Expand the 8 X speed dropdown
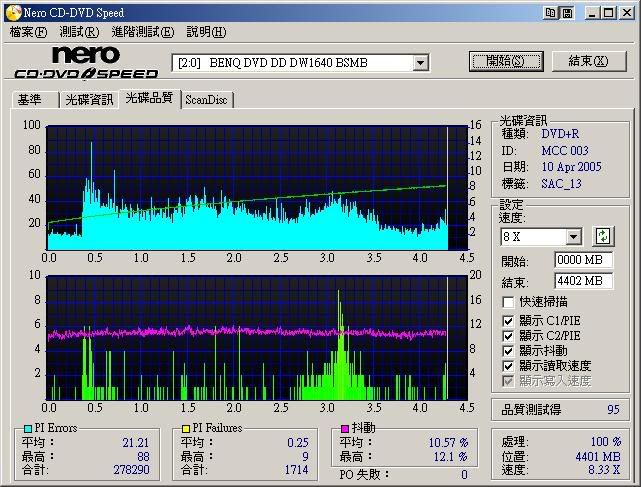 coord(574,236)
